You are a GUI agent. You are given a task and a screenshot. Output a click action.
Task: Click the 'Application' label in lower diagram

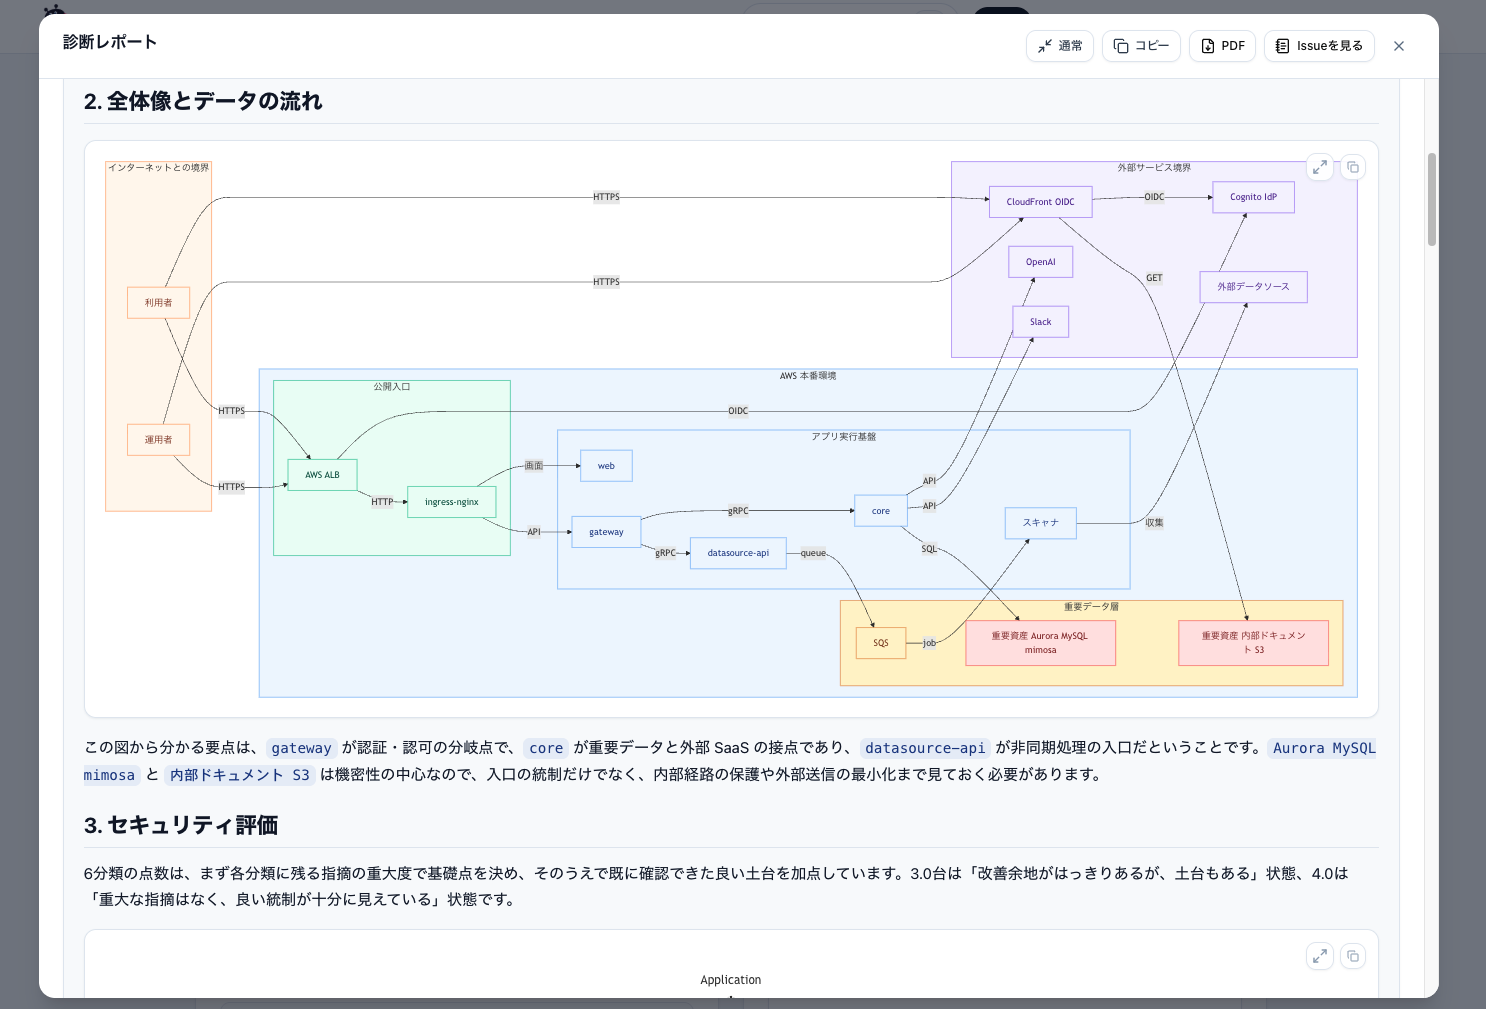(731, 980)
